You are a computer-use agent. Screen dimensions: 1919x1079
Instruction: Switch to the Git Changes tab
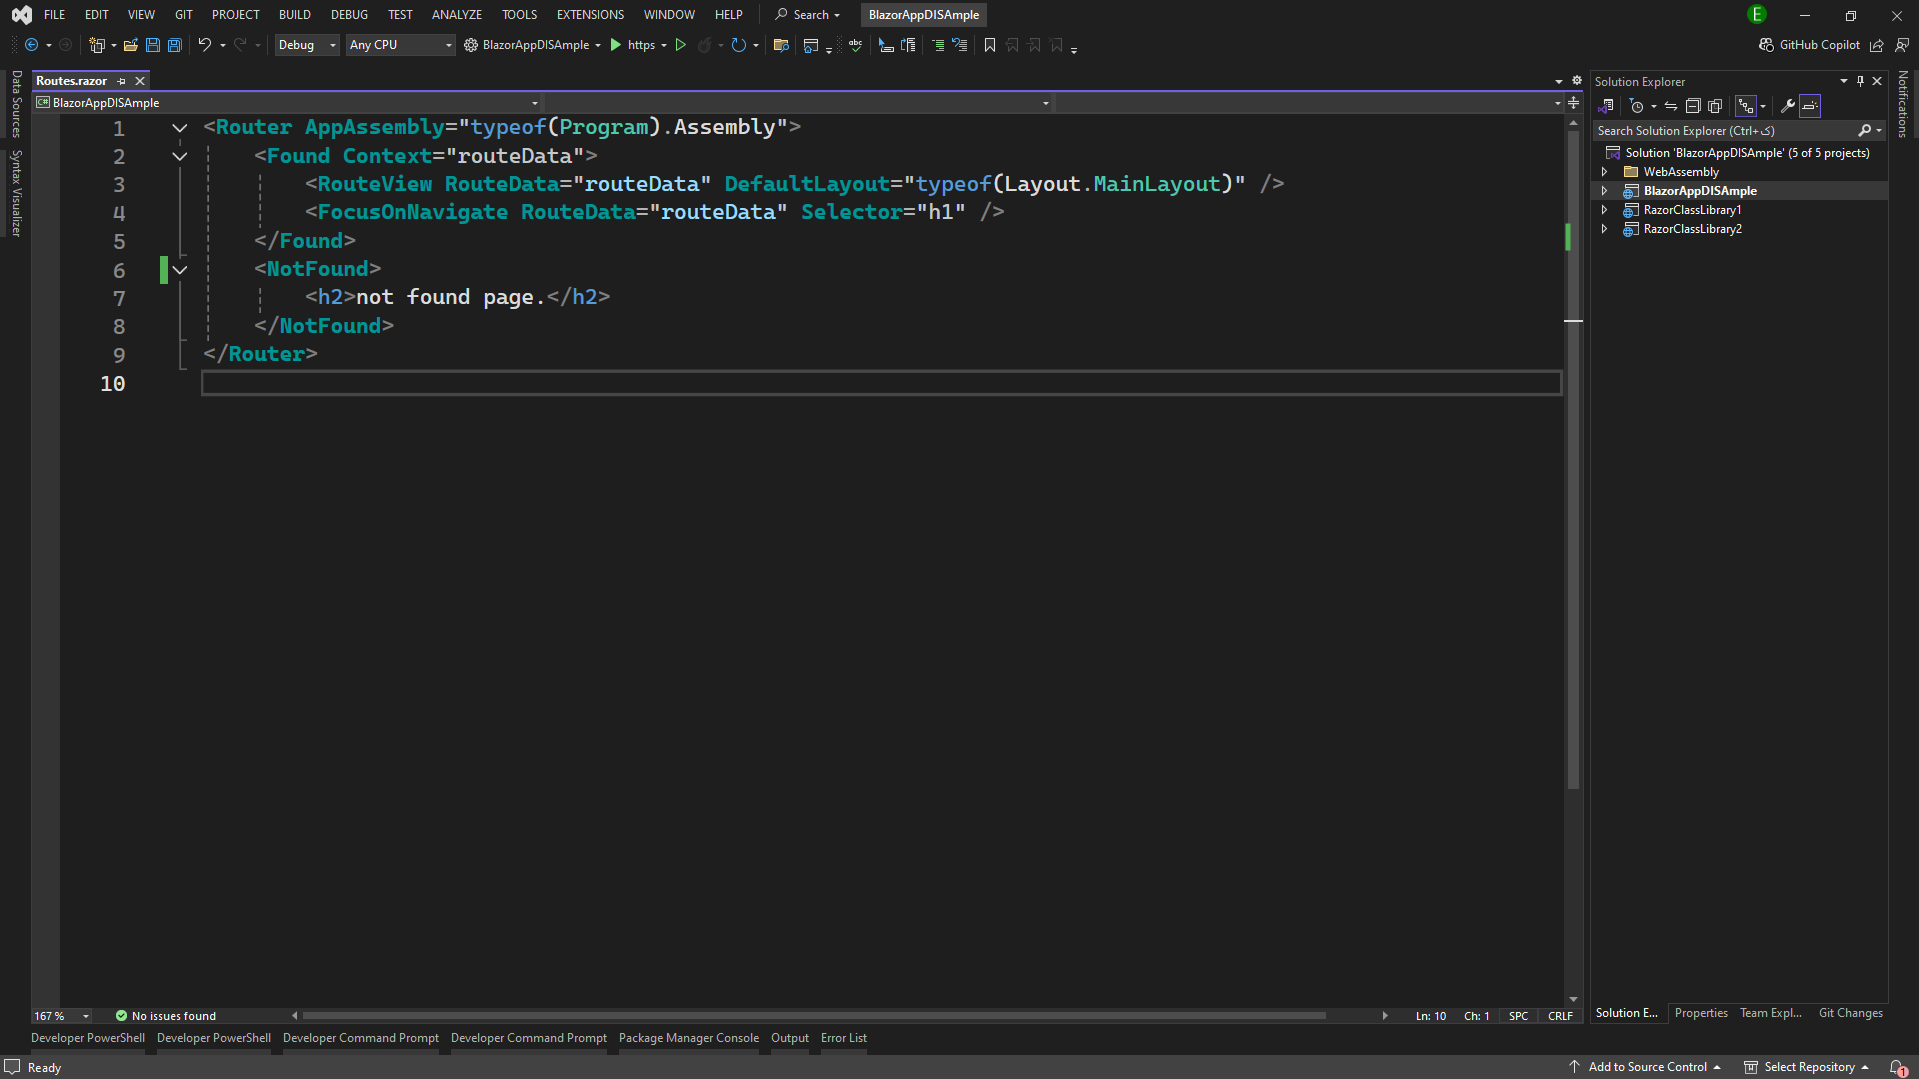pyautogui.click(x=1850, y=1013)
